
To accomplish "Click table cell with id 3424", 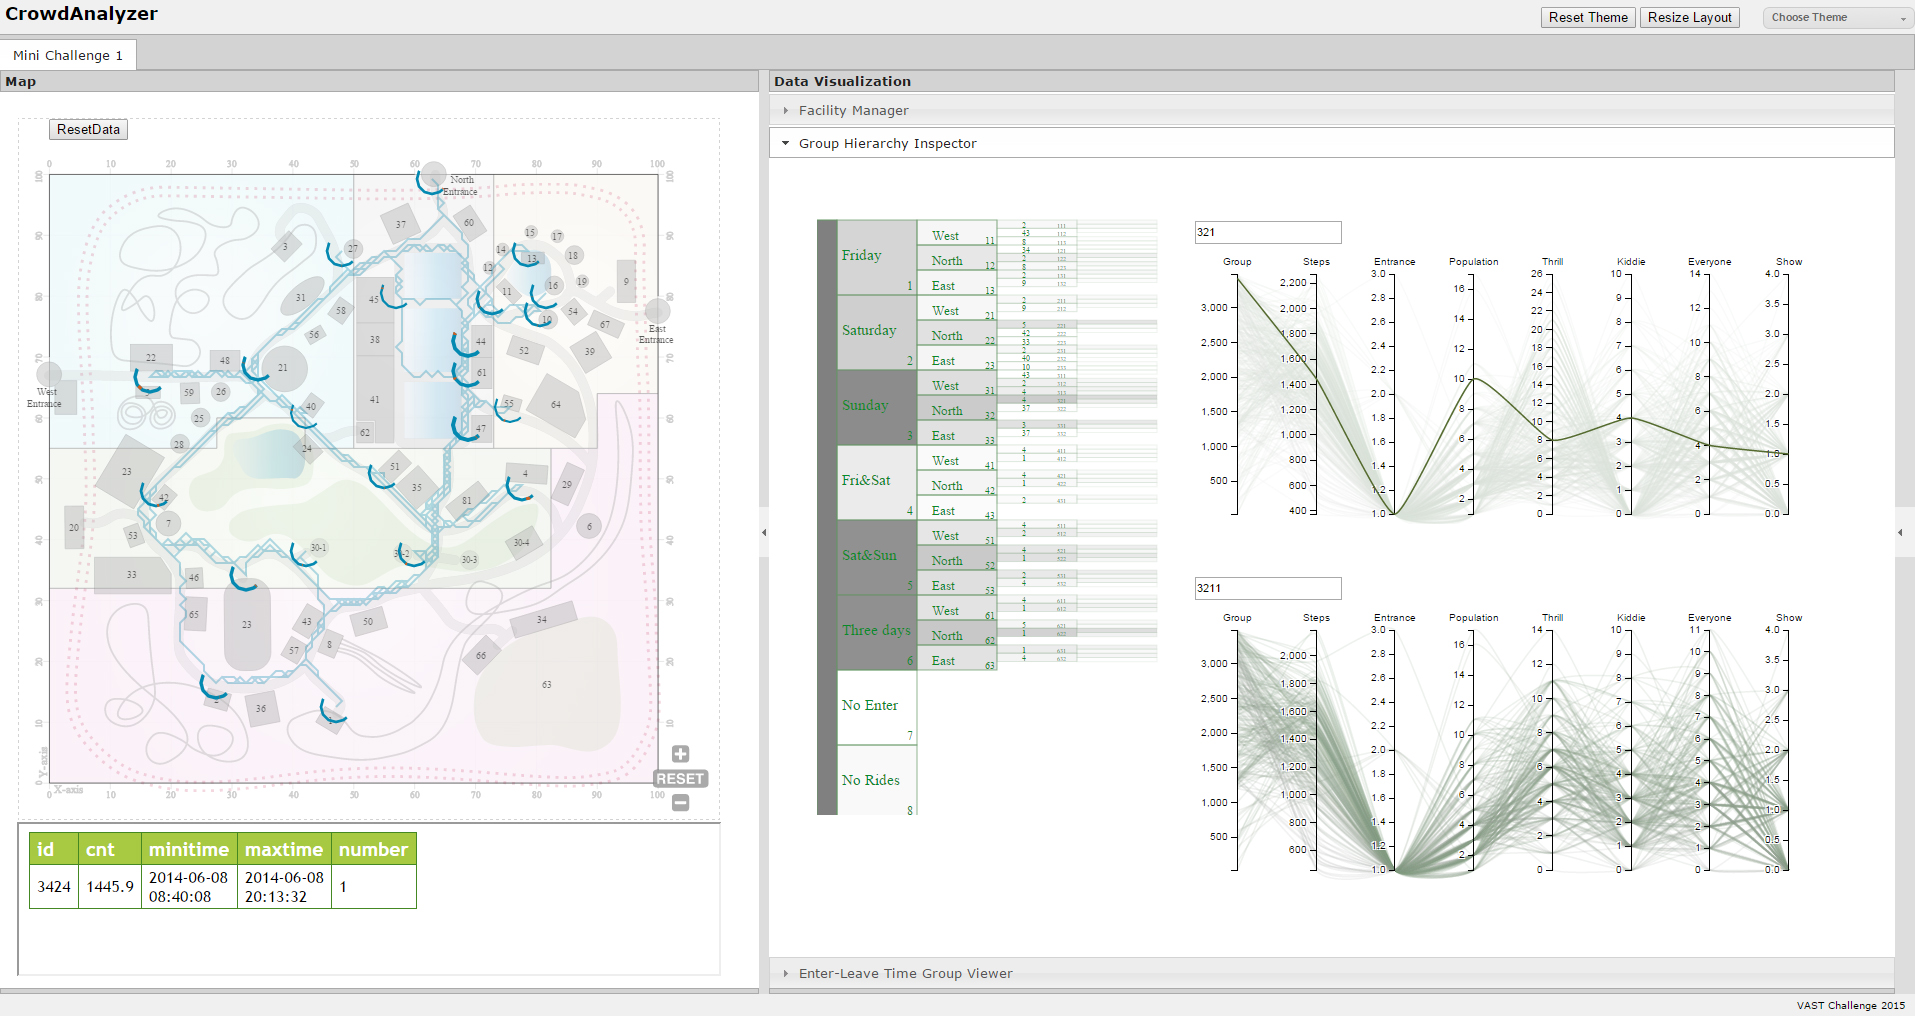I will [x=54, y=886].
